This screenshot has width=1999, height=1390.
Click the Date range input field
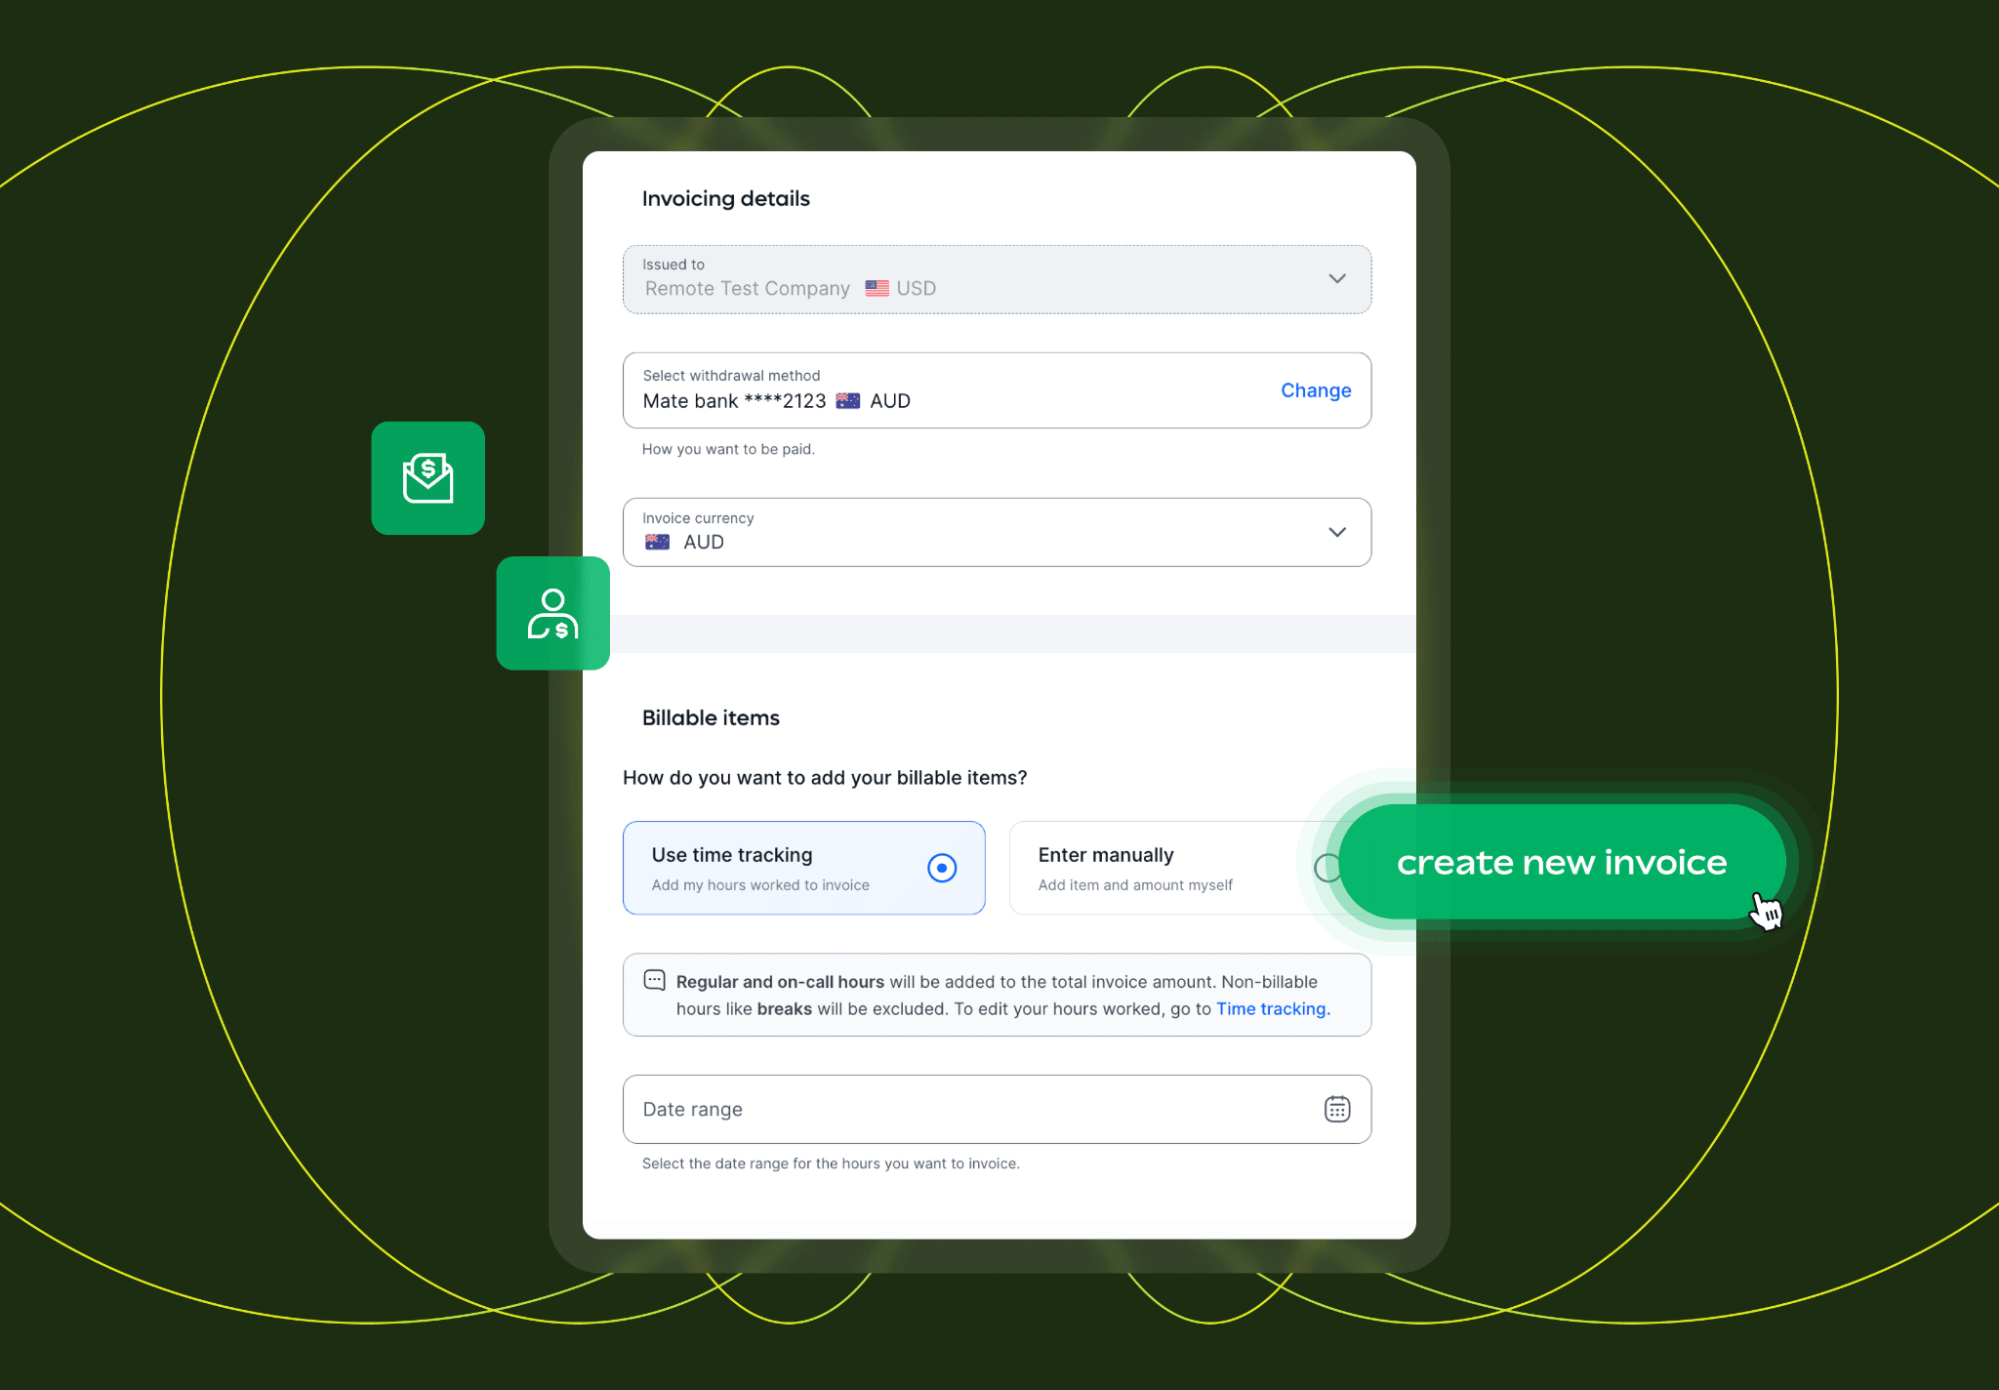900,1109
